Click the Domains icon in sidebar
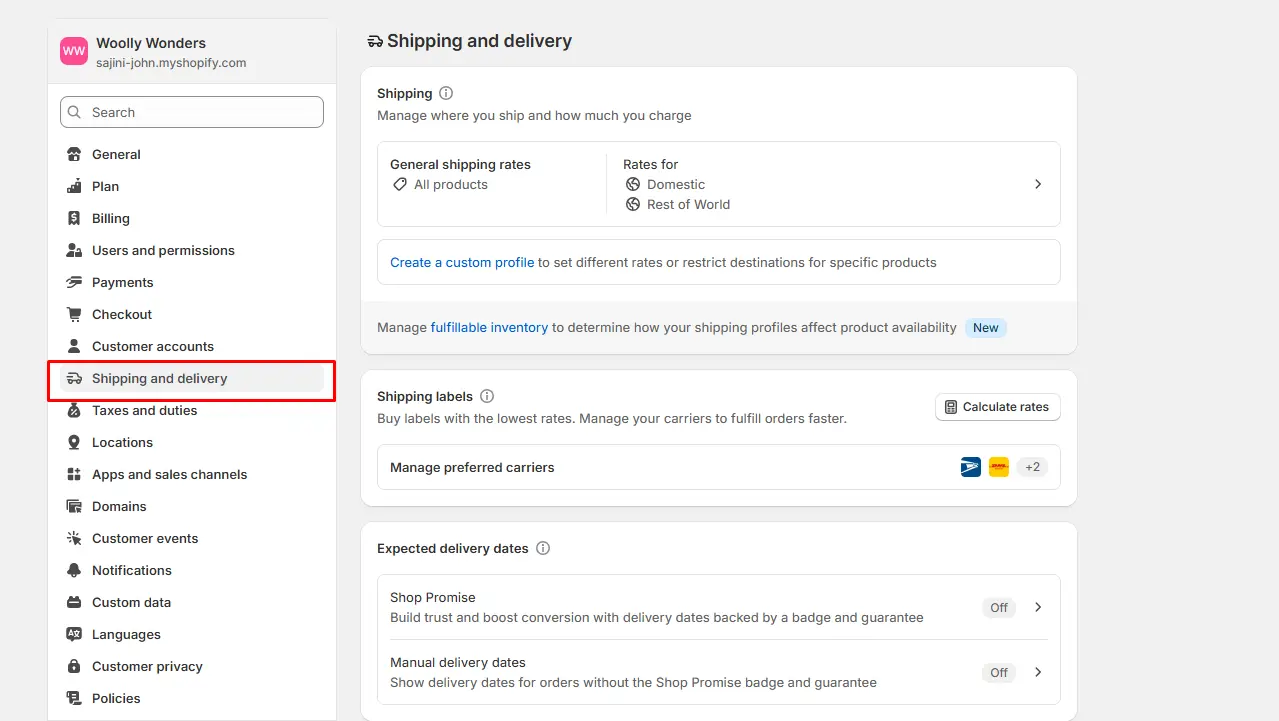The width and height of the screenshot is (1279, 721). (x=74, y=506)
